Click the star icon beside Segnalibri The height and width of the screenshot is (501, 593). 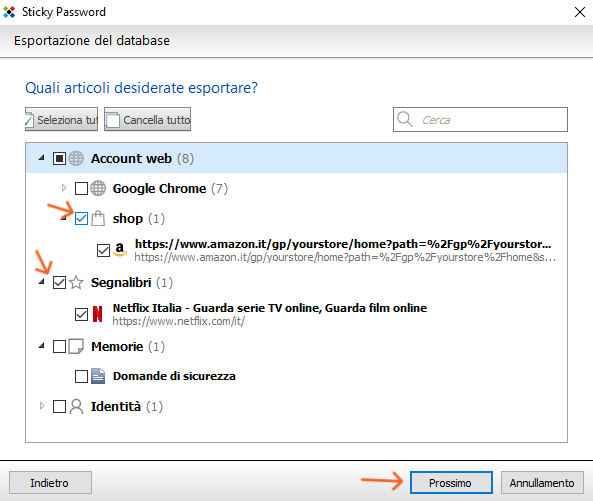click(x=76, y=282)
